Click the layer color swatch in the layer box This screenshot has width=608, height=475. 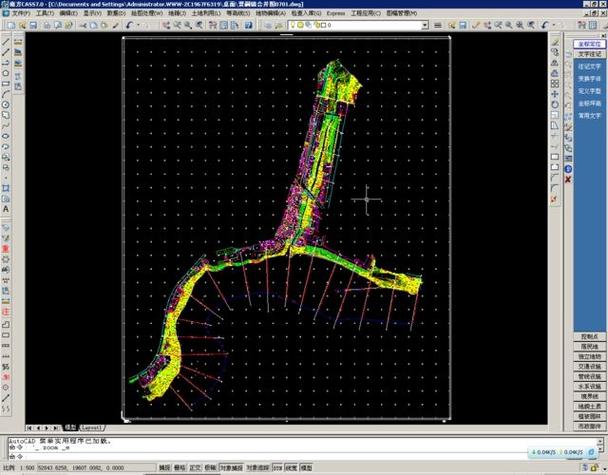323,25
